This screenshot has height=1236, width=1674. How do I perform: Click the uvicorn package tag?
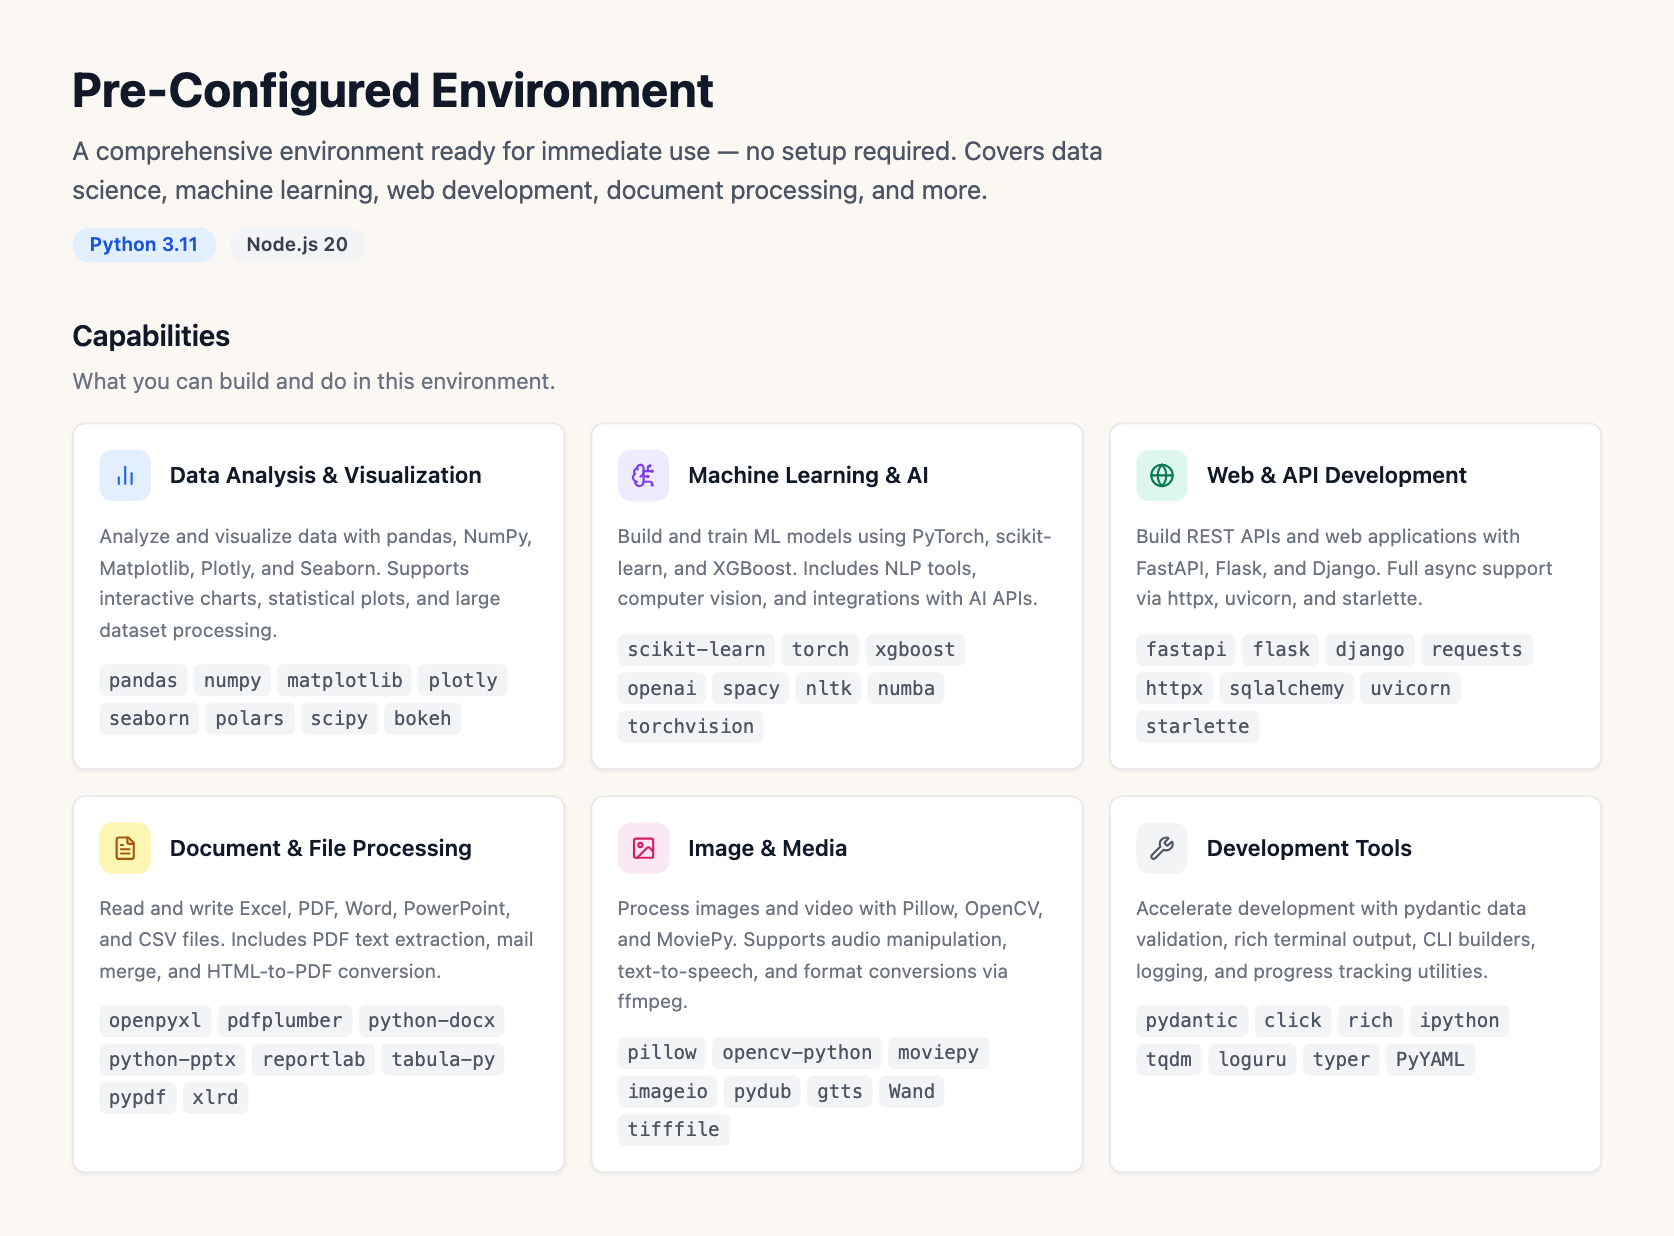1411,688
